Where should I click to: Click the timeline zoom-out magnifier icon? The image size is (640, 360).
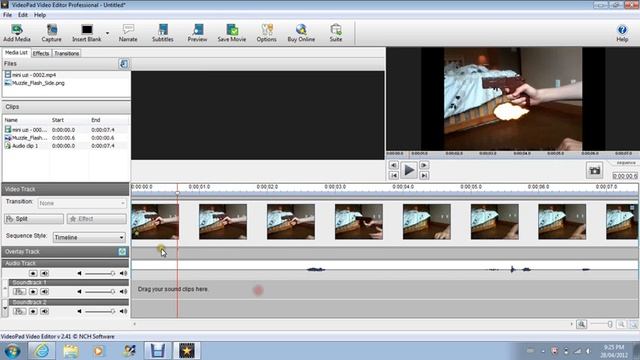tap(621, 324)
